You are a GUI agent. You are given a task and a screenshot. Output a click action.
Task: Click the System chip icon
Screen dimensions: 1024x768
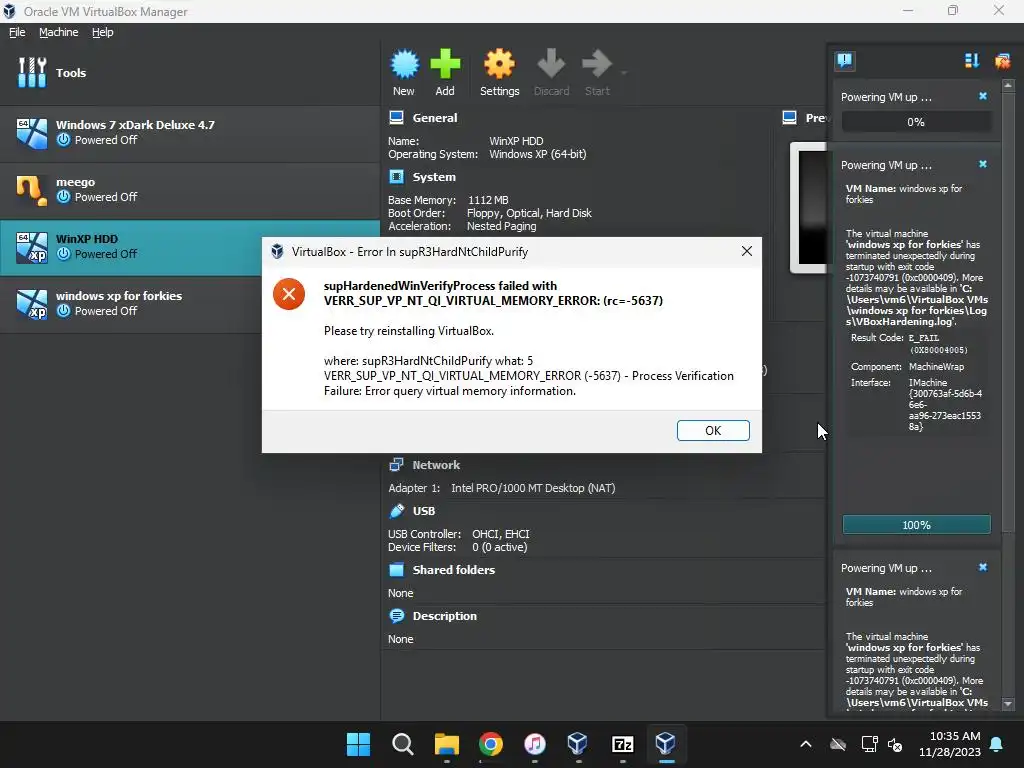point(396,177)
